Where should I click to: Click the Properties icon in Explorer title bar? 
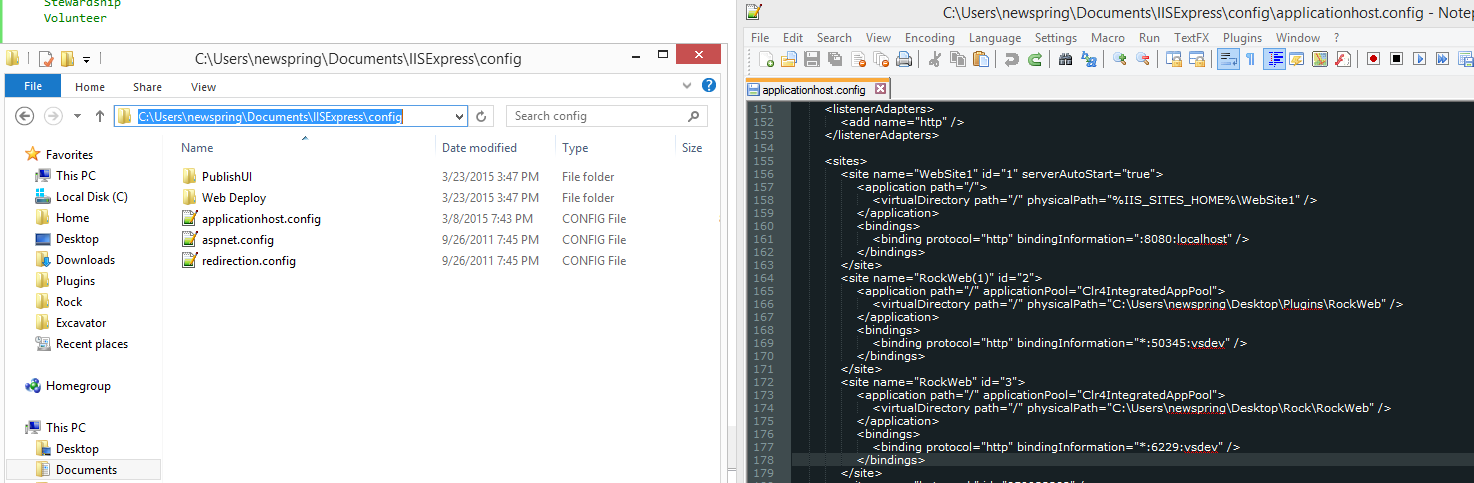tap(44, 59)
